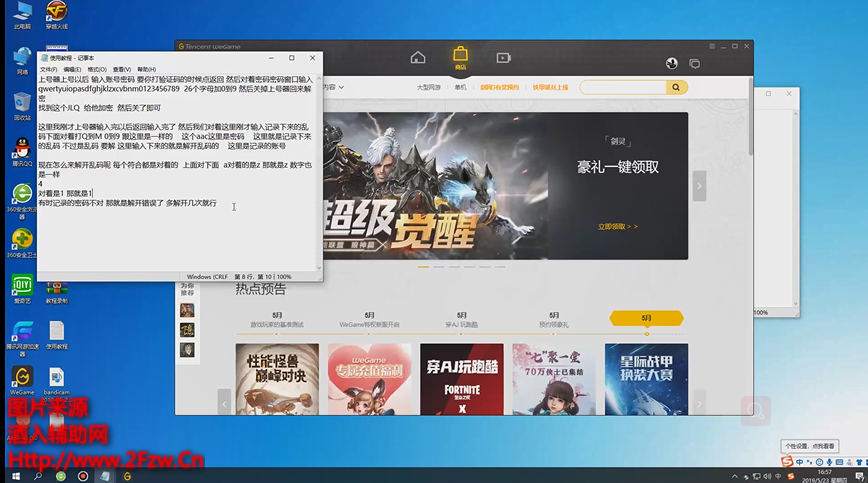The width and height of the screenshot is (868, 483).
Task: Advance banner with right arrow
Action: [x=699, y=185]
